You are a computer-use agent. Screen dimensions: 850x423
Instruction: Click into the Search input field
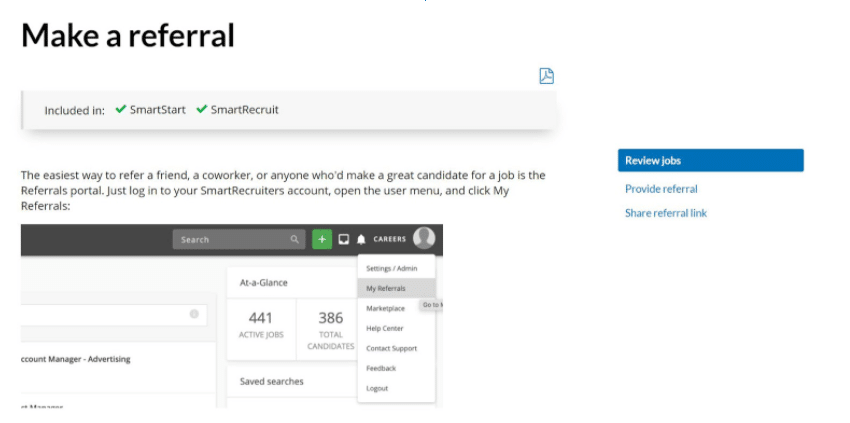coord(230,240)
